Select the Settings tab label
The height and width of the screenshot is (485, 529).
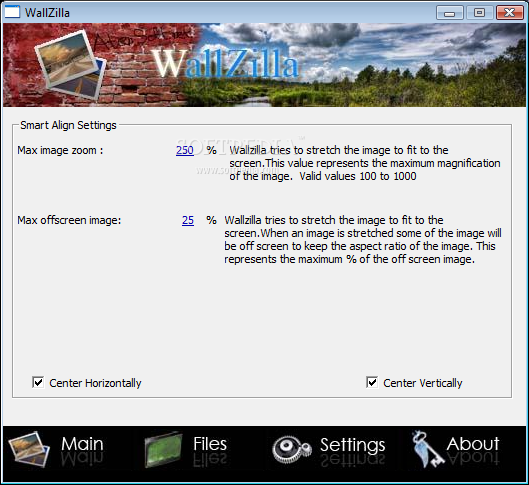tap(353, 445)
